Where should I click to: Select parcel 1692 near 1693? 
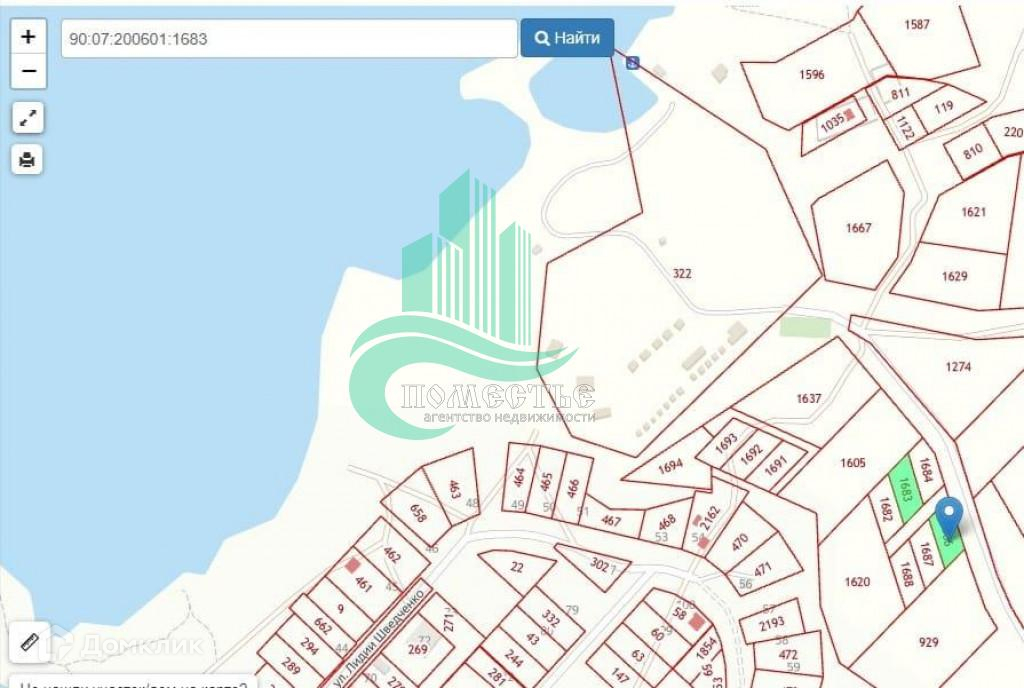[751, 453]
